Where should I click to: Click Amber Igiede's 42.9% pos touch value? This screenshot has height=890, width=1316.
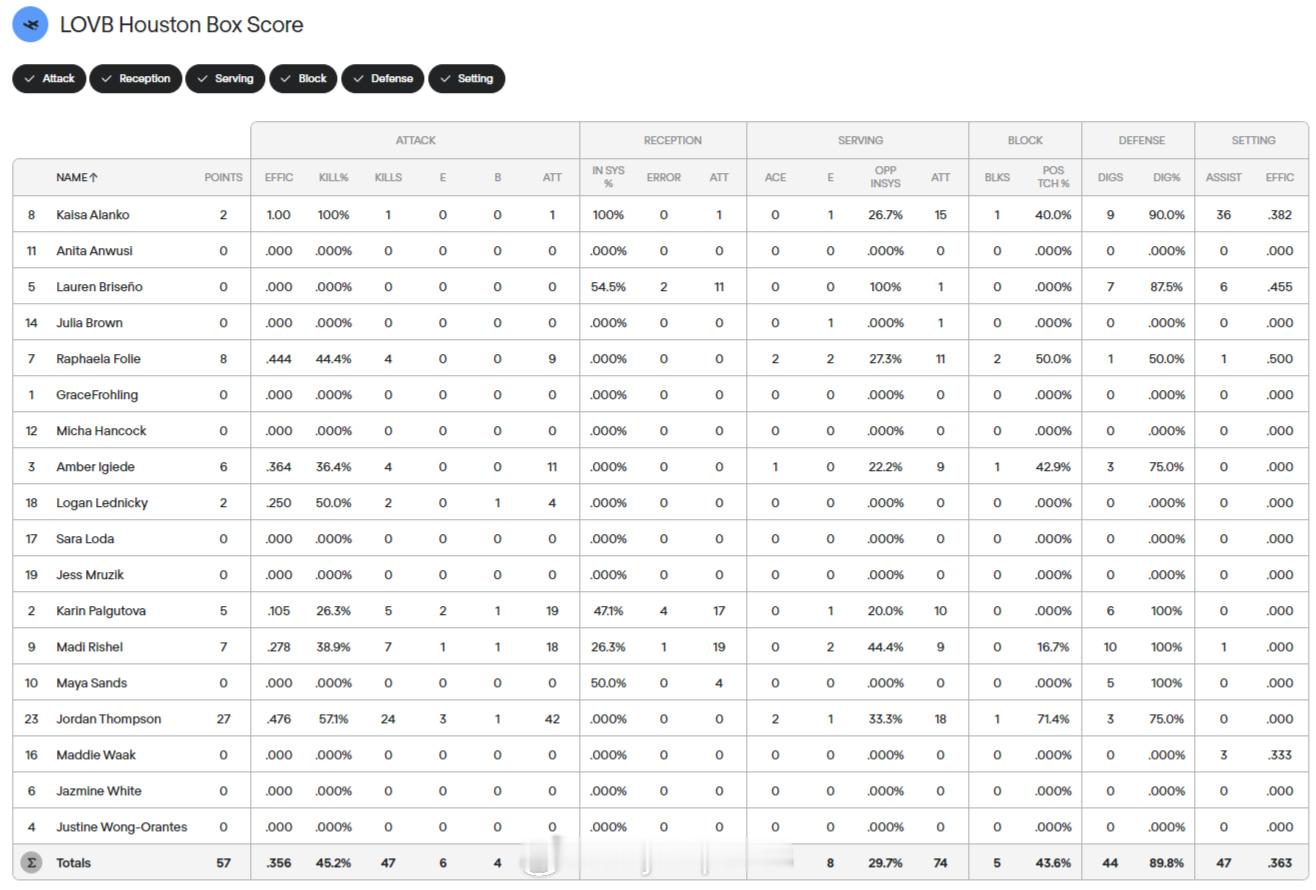1053,467
